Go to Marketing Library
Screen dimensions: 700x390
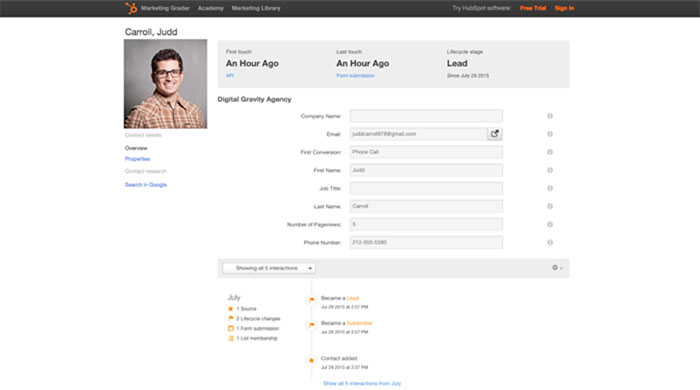click(256, 8)
